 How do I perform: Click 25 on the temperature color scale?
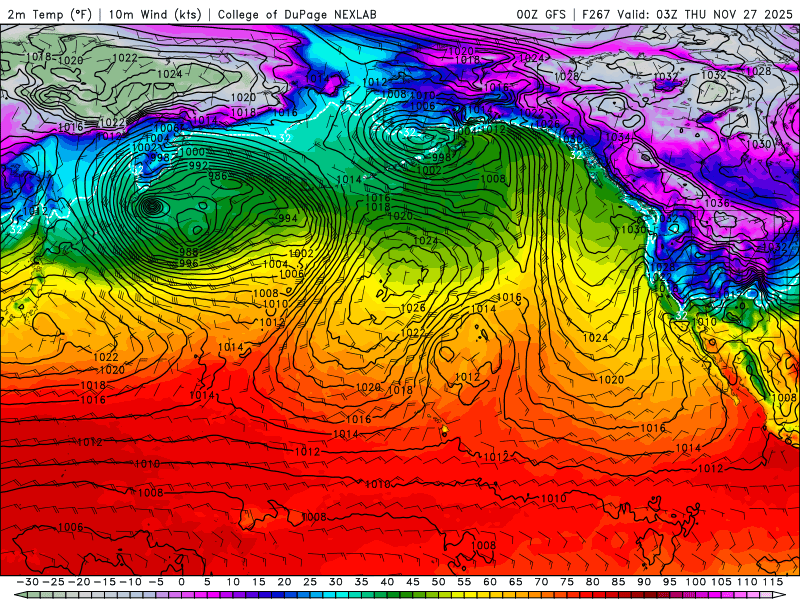pyautogui.click(x=310, y=582)
